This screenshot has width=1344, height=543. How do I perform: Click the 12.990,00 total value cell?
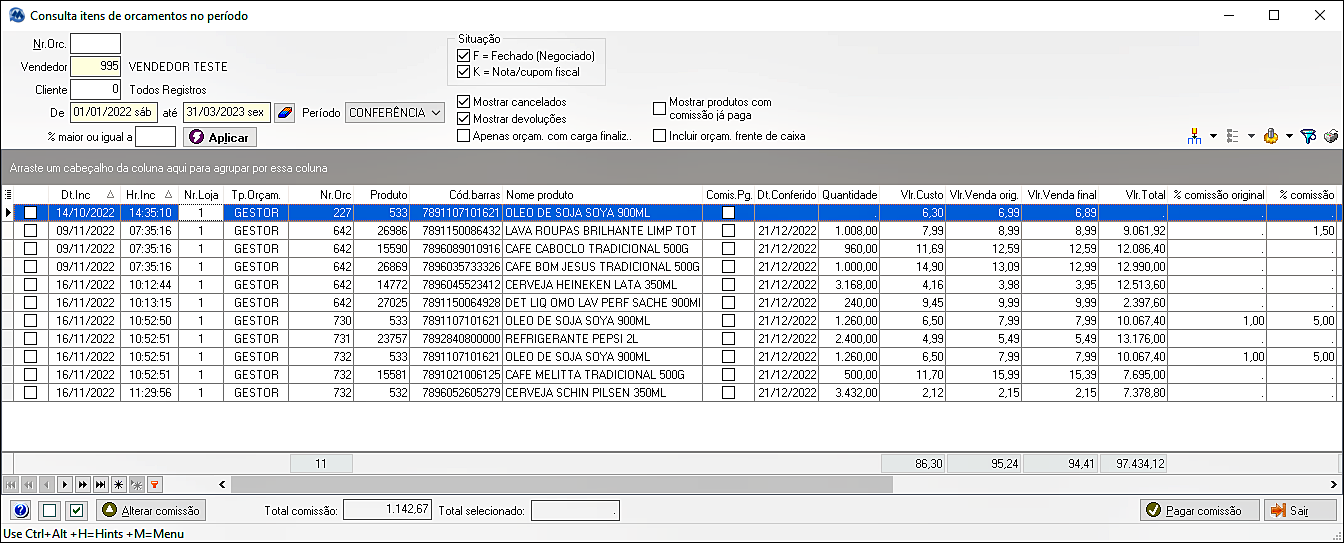pyautogui.click(x=1134, y=267)
